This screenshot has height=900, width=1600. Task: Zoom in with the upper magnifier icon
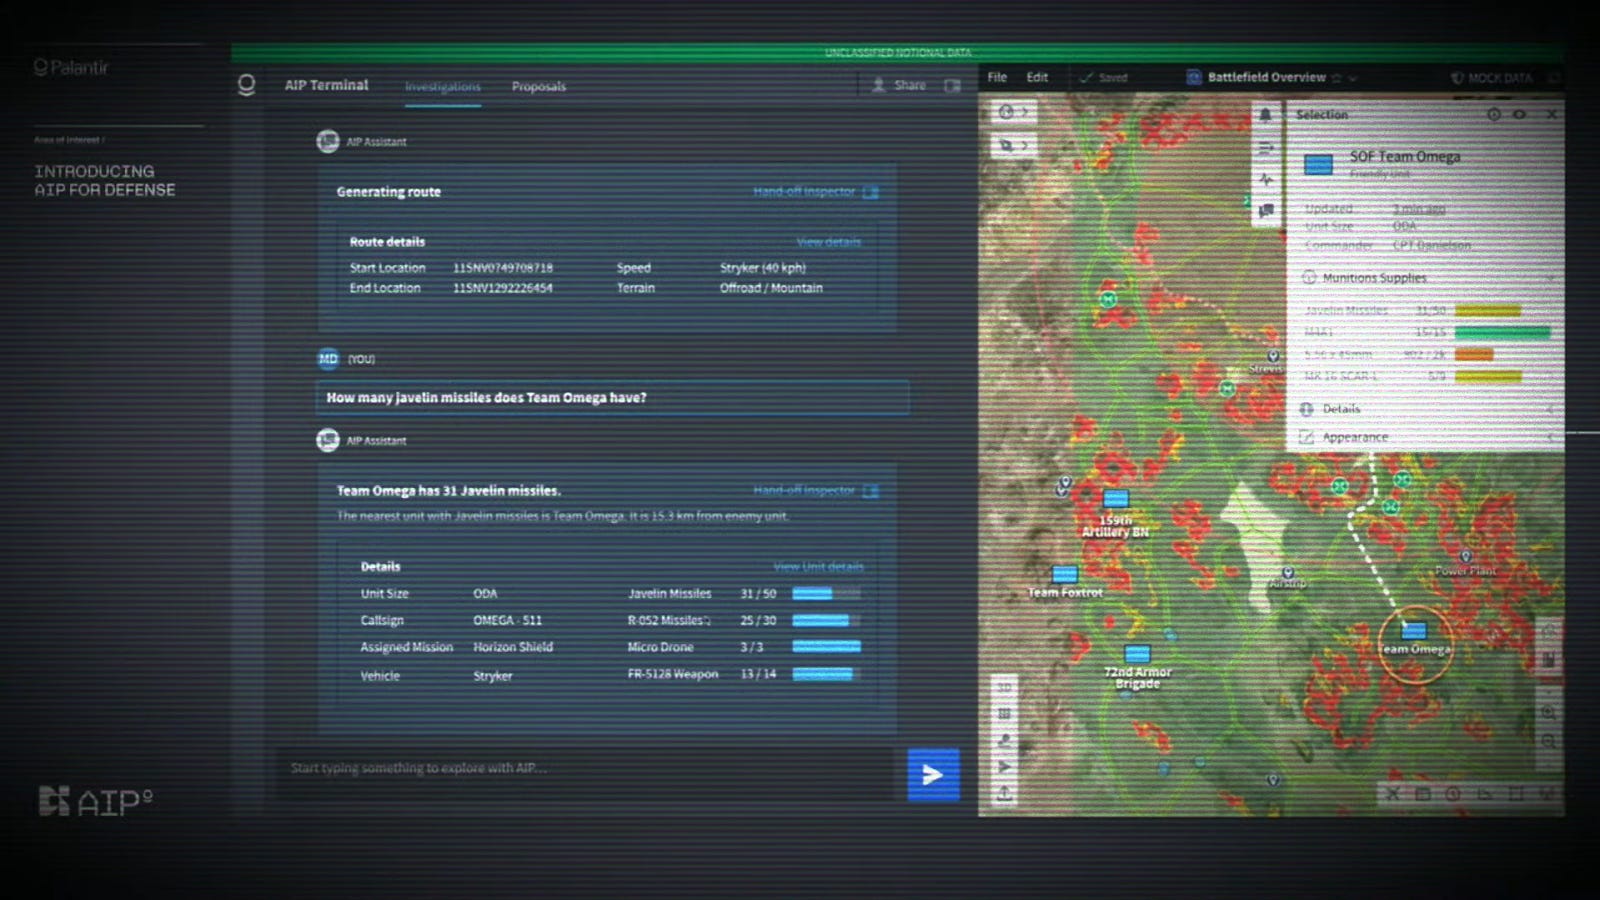point(1548,713)
